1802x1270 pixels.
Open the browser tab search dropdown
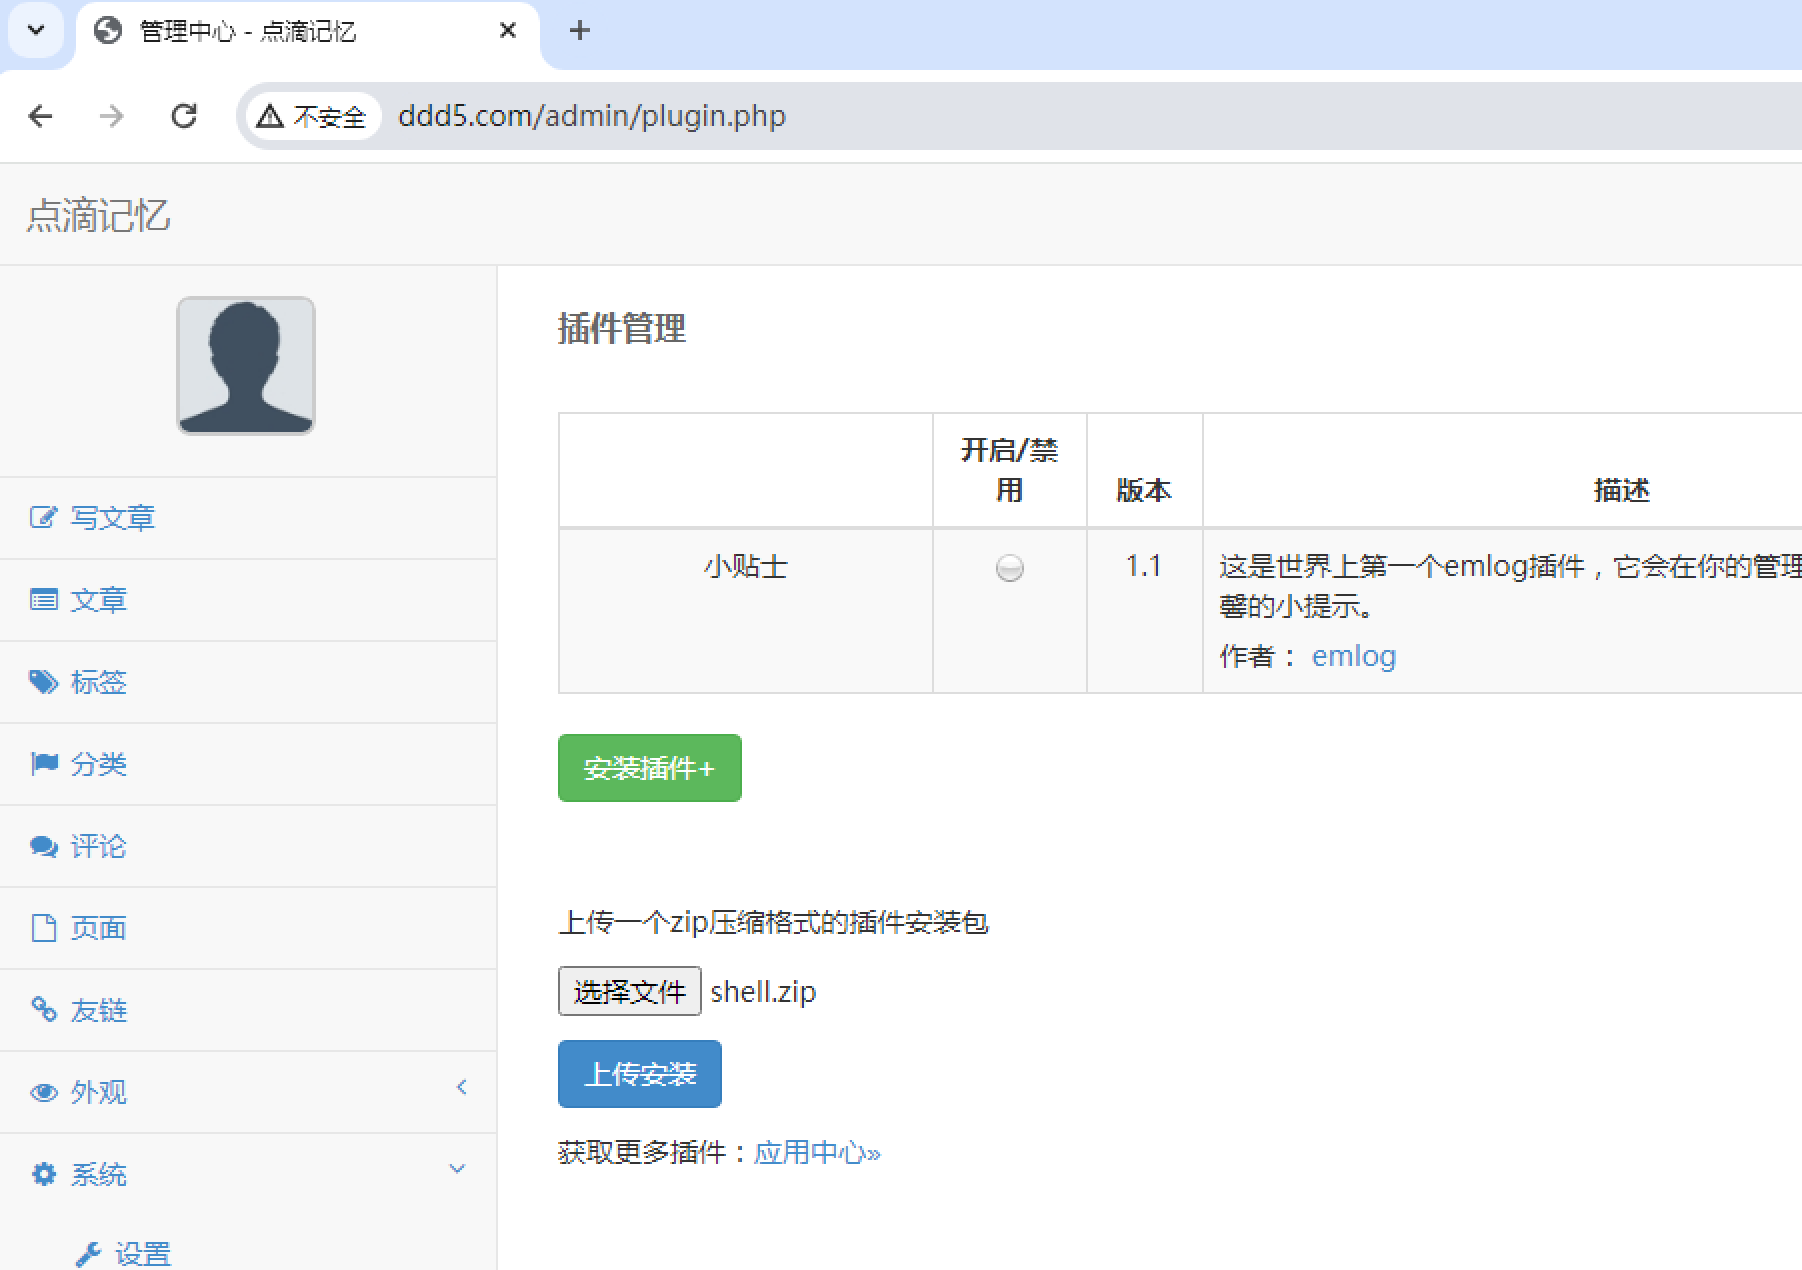coord(36,31)
